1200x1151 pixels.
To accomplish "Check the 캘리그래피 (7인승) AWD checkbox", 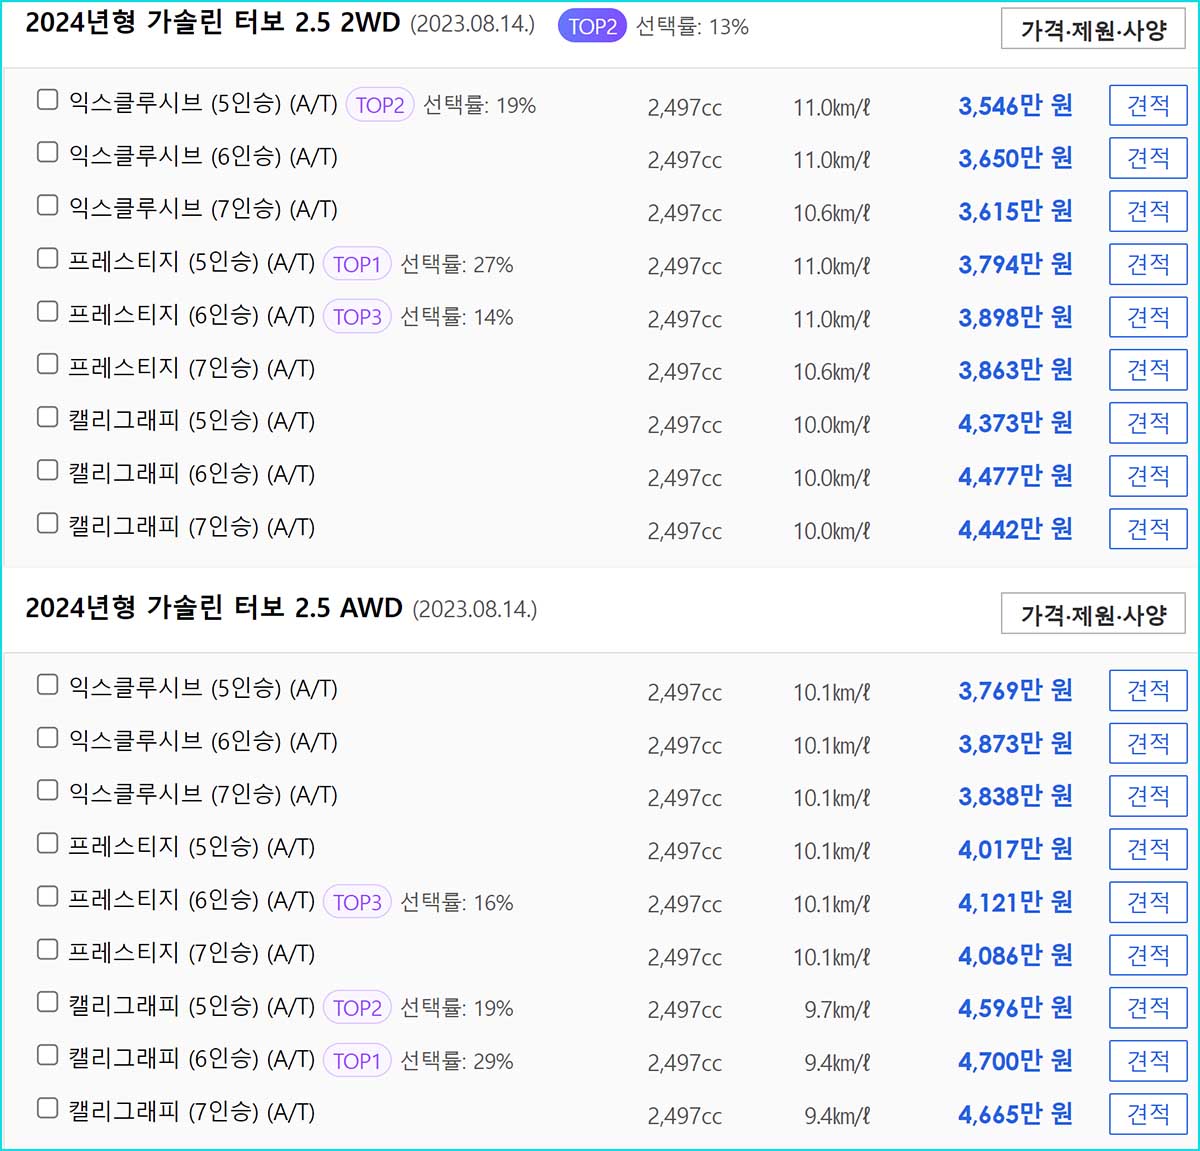I will 47,1108.
